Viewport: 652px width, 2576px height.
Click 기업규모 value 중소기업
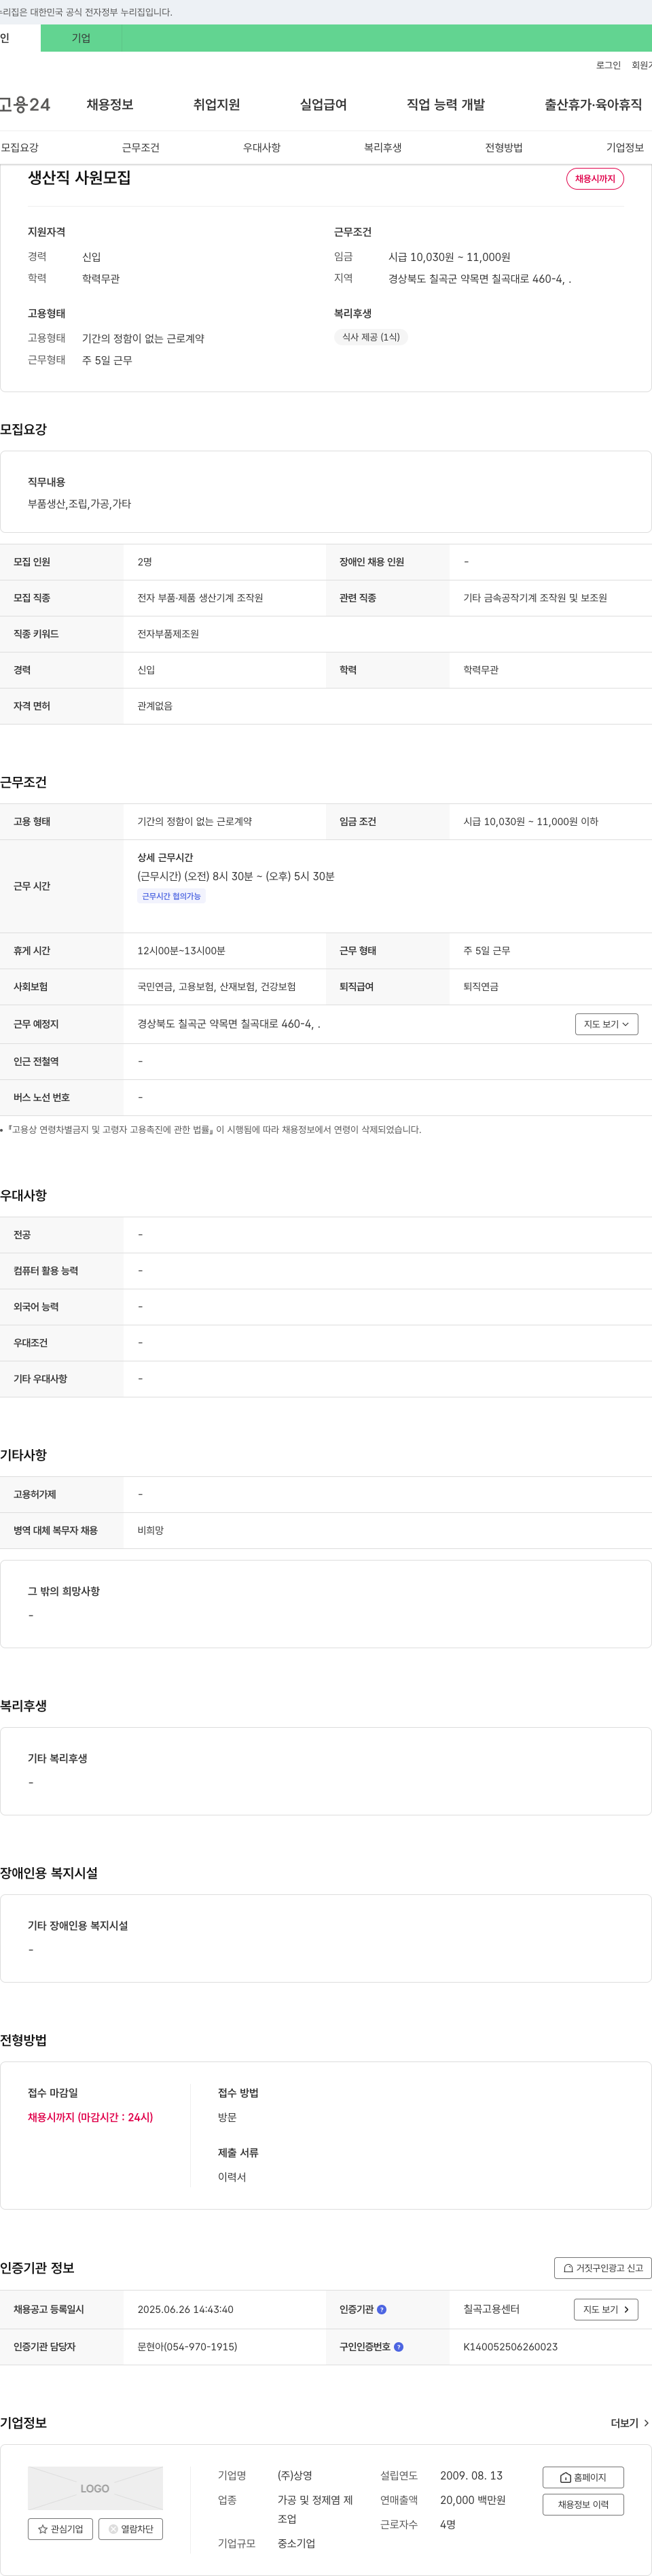(x=296, y=2544)
